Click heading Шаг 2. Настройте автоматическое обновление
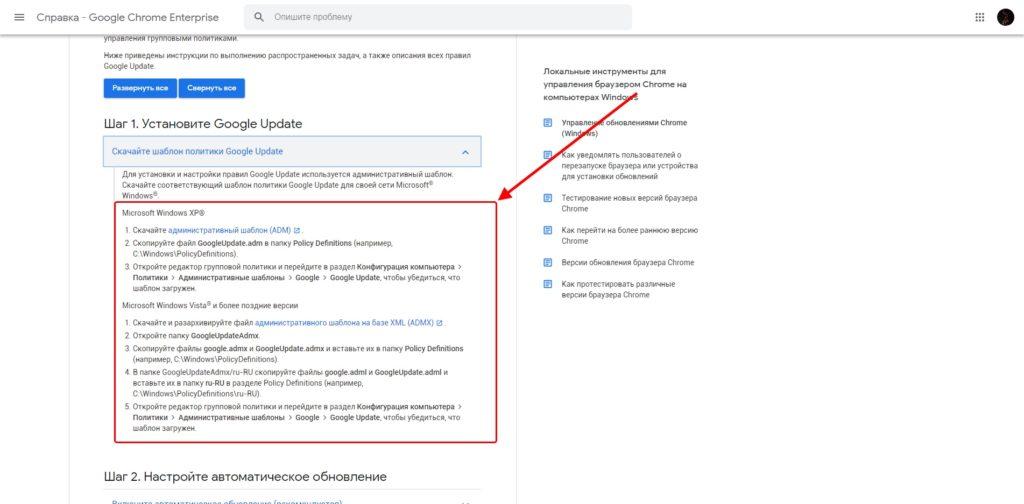1024x504 pixels. 245,477
